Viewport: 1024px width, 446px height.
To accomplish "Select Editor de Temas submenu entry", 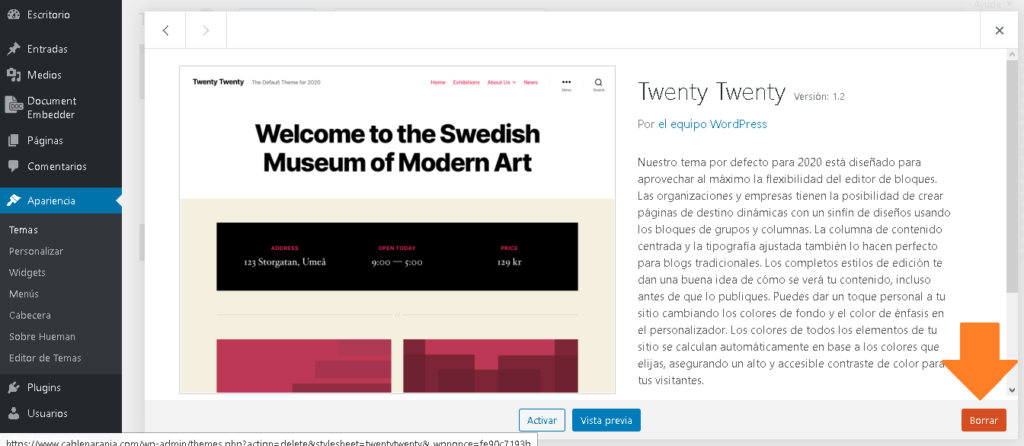I will coord(45,358).
